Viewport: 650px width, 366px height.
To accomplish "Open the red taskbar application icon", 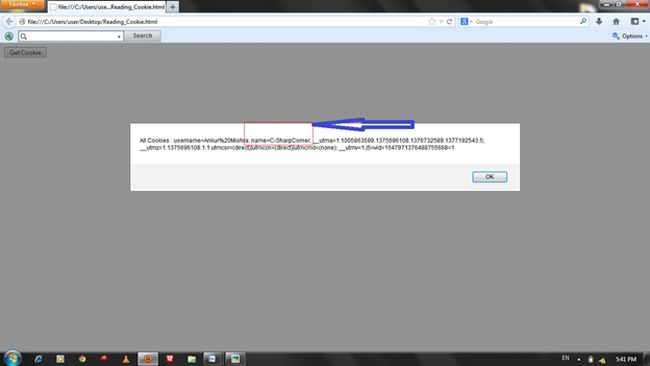I will (x=104, y=359).
